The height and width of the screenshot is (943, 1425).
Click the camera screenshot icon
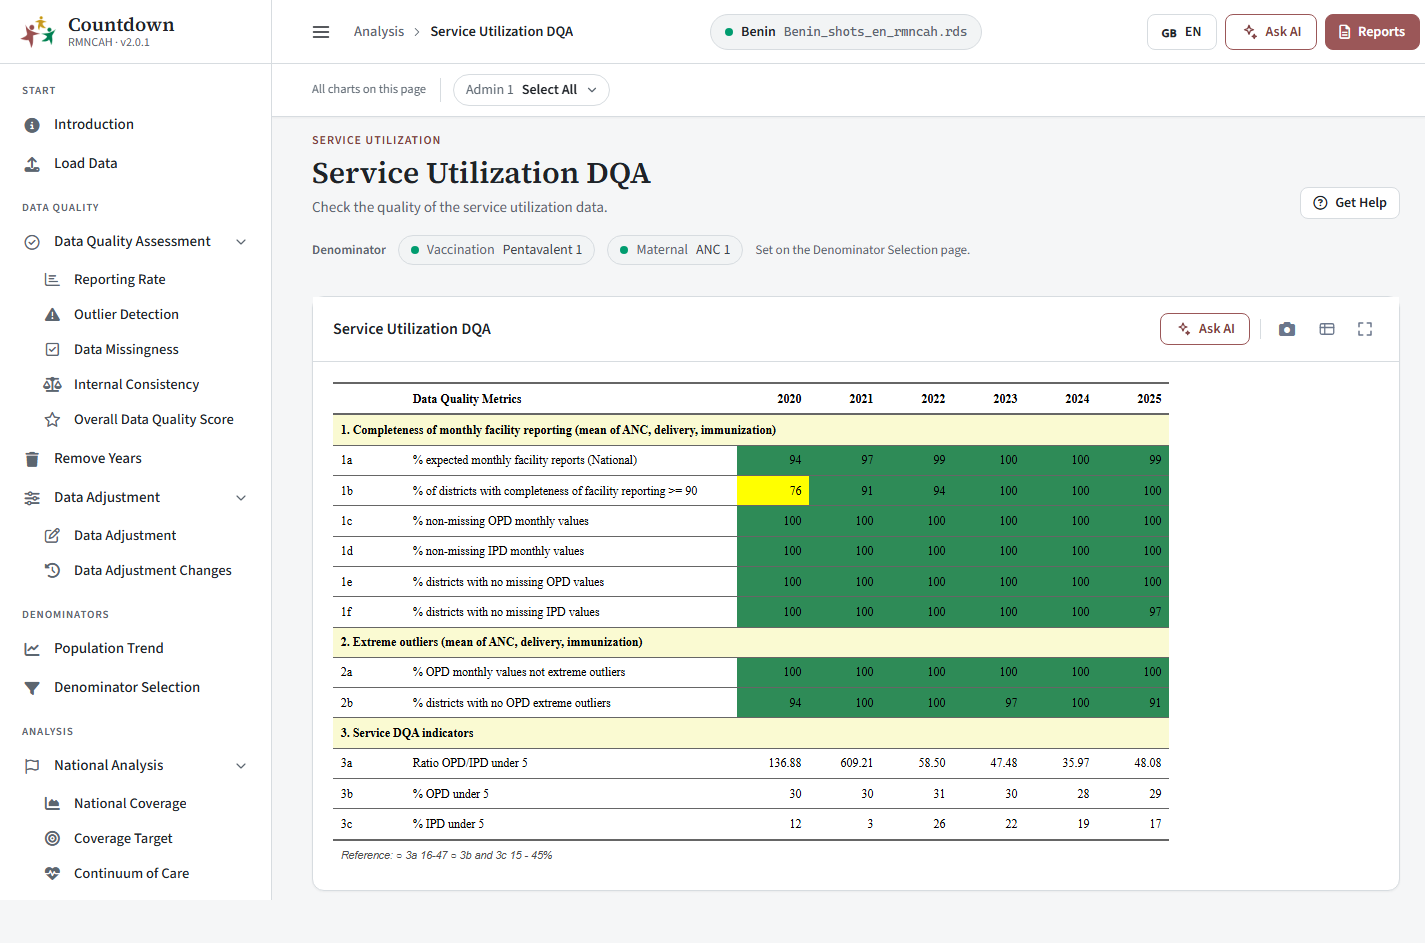click(x=1287, y=329)
